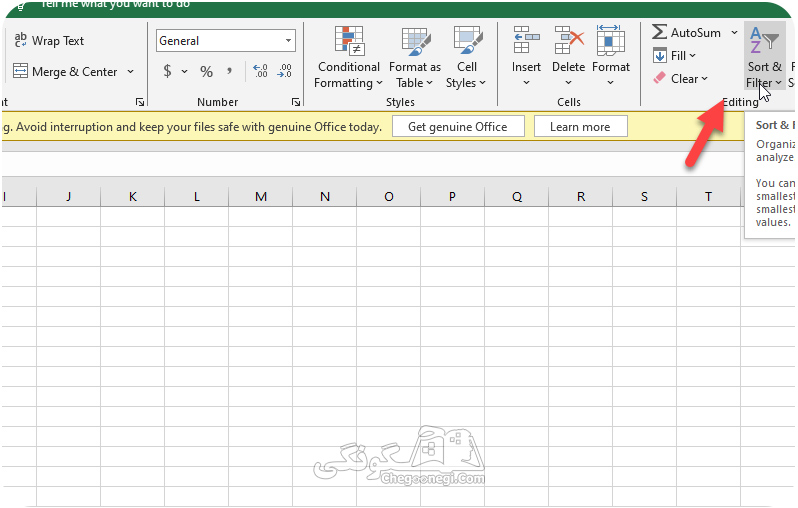
Task: Expand the AutoSum dropdown arrow
Action: (x=734, y=33)
